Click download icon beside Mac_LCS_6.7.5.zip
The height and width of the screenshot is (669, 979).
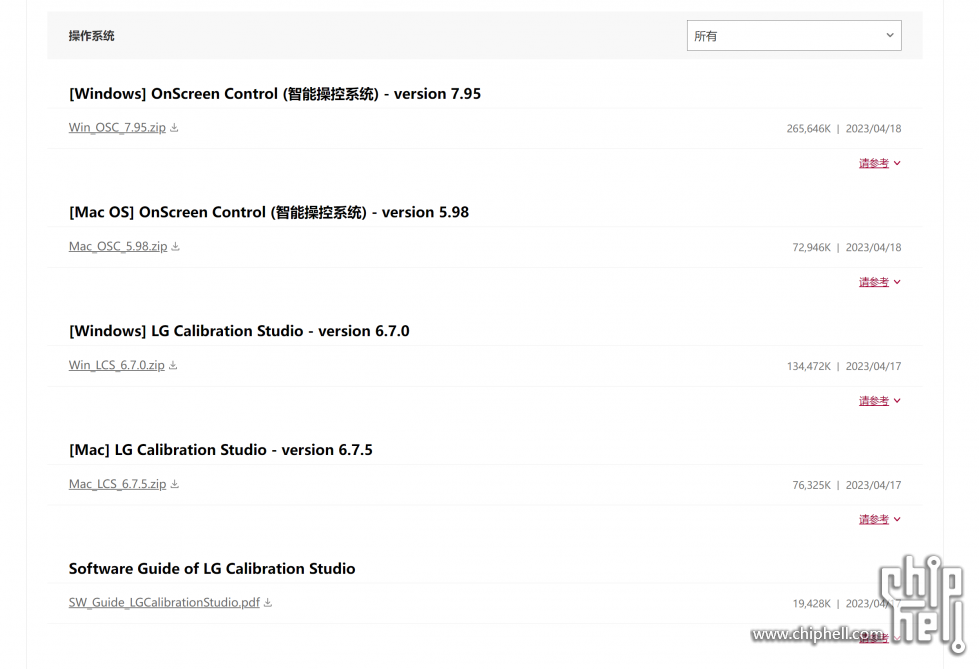[x=175, y=484]
